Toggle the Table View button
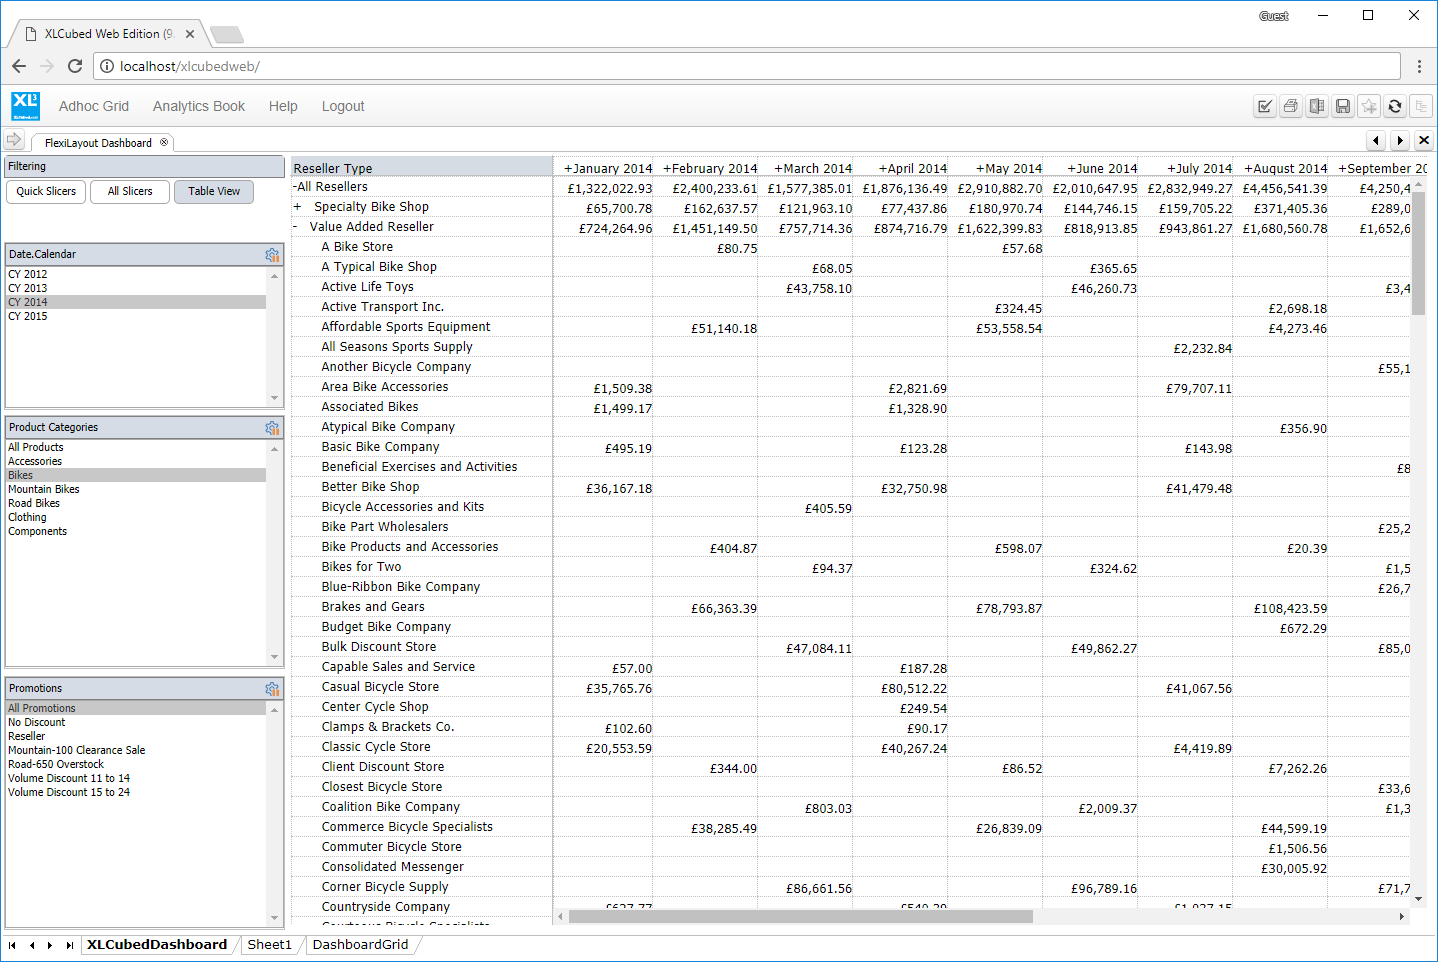The height and width of the screenshot is (962, 1438). pos(214,191)
